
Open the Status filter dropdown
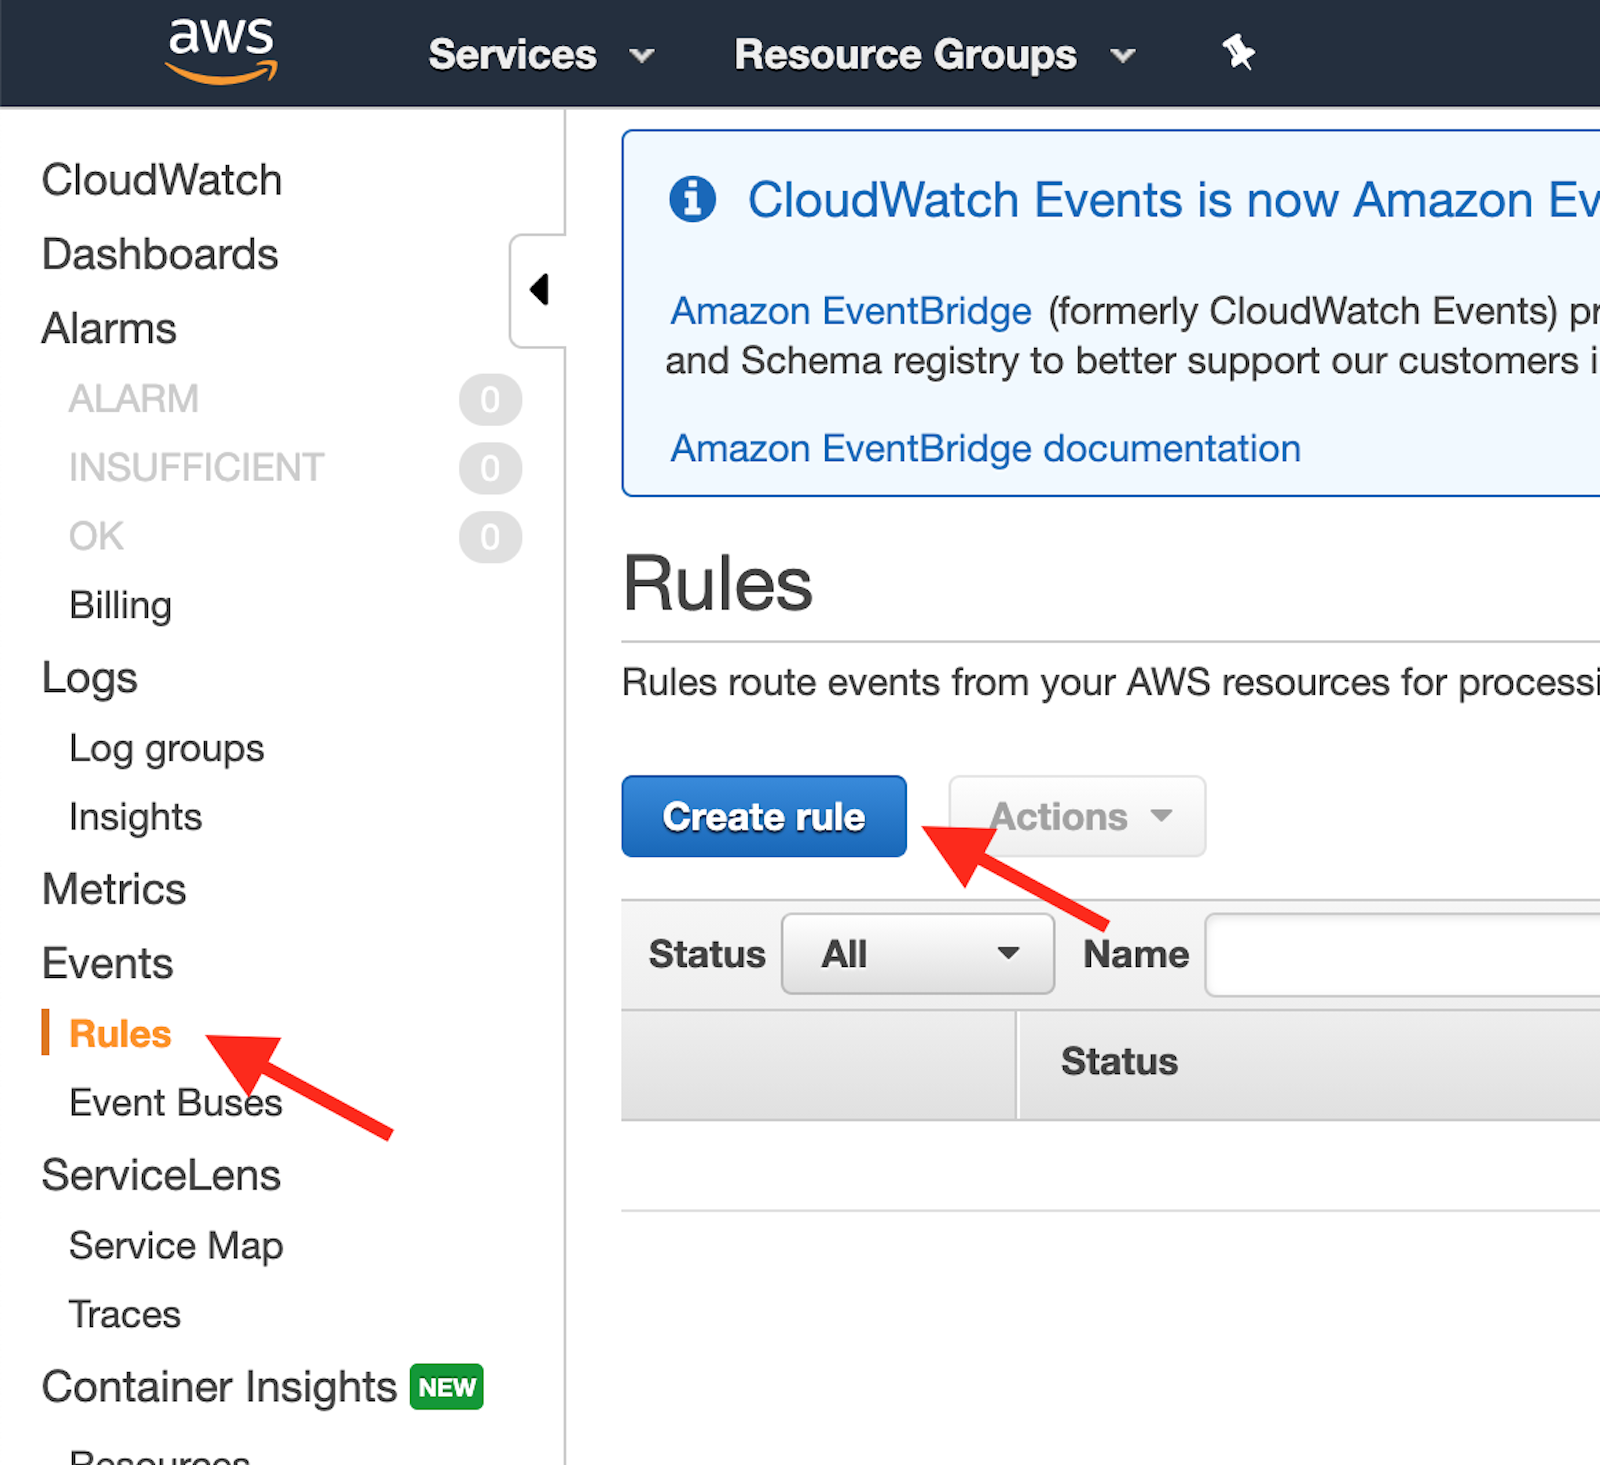(916, 954)
